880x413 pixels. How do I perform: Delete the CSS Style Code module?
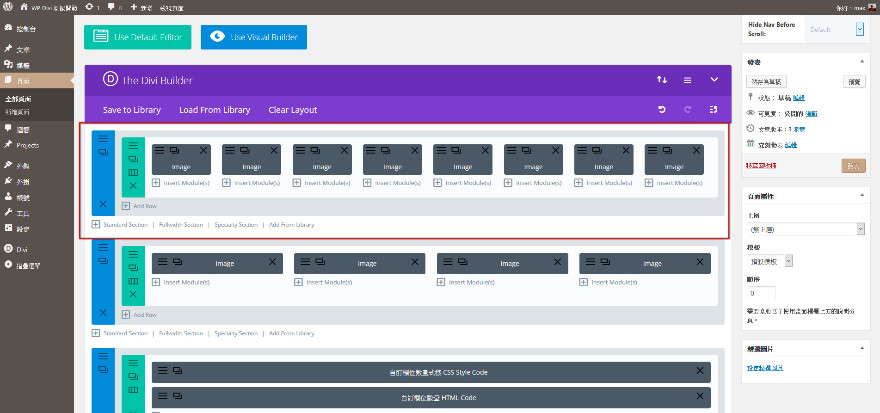(700, 370)
